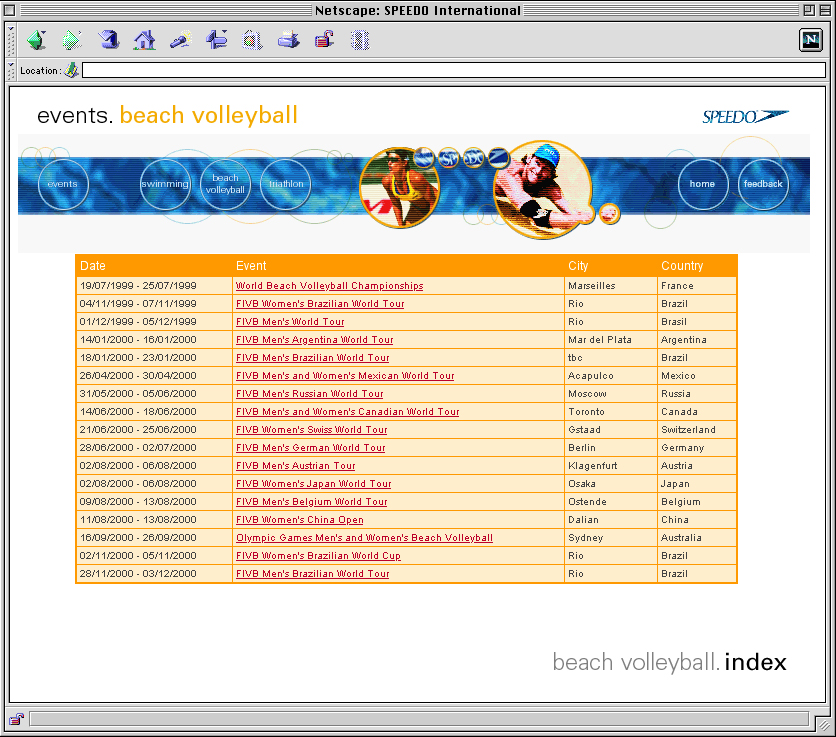Click the Back navigation arrow in toolbar

click(37, 40)
